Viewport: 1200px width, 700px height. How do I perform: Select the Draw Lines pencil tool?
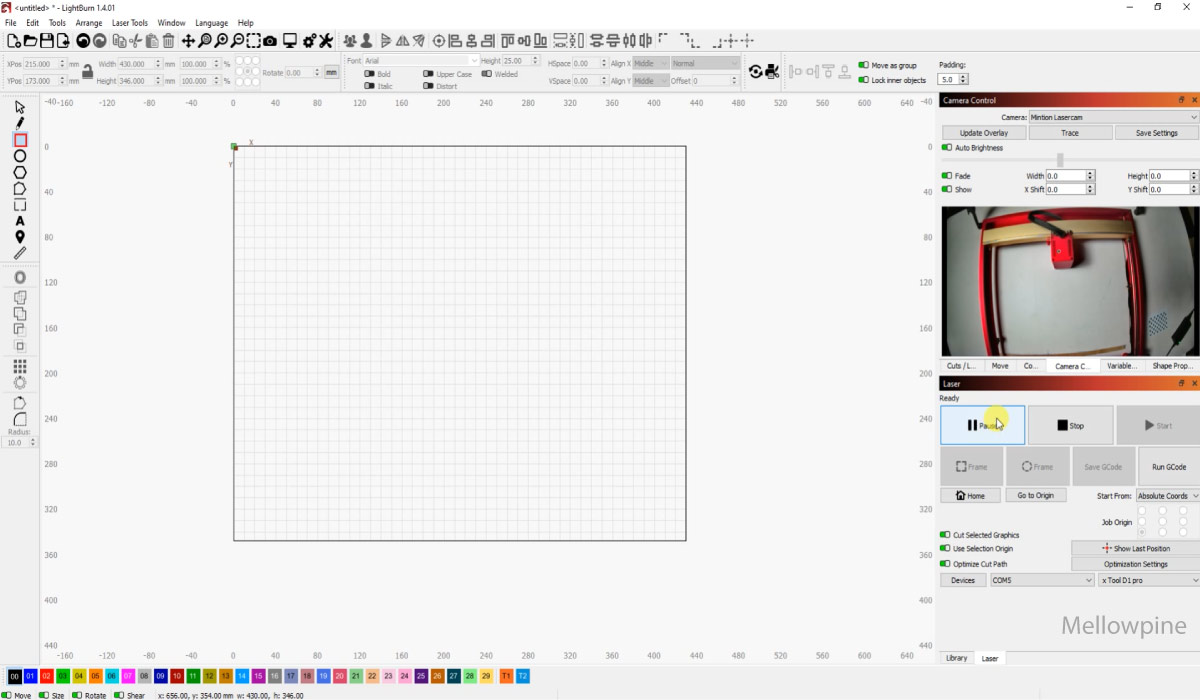(x=20, y=122)
